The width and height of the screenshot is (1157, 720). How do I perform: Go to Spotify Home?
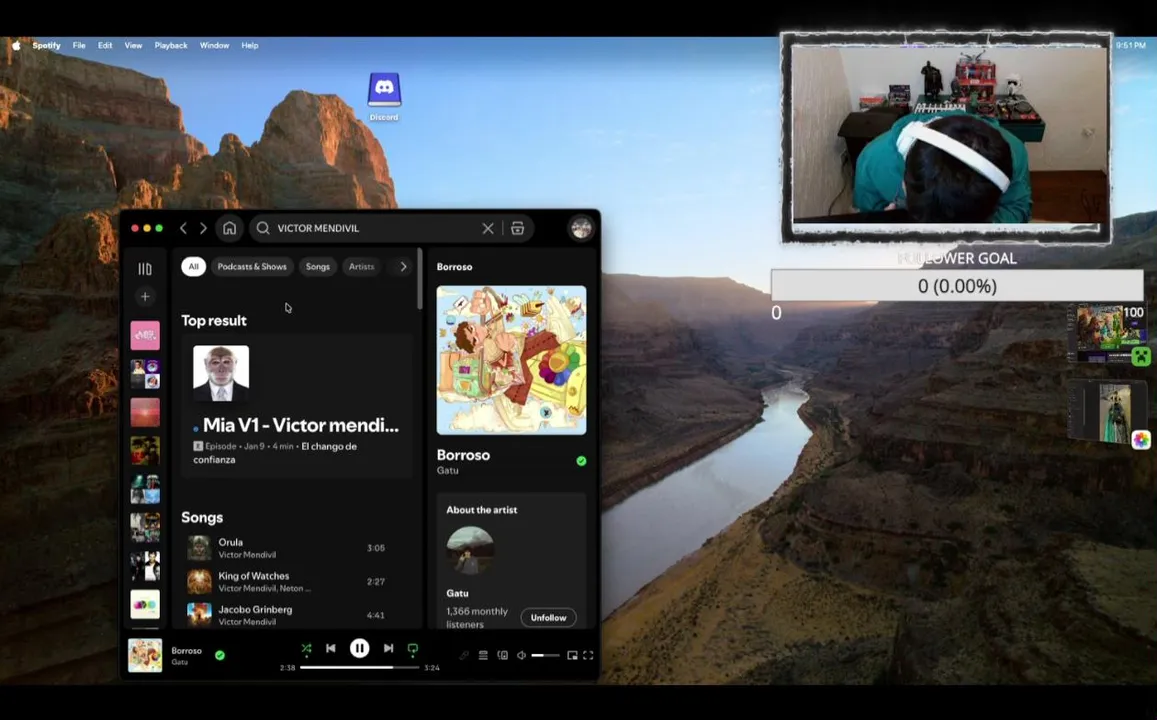pyautogui.click(x=229, y=228)
